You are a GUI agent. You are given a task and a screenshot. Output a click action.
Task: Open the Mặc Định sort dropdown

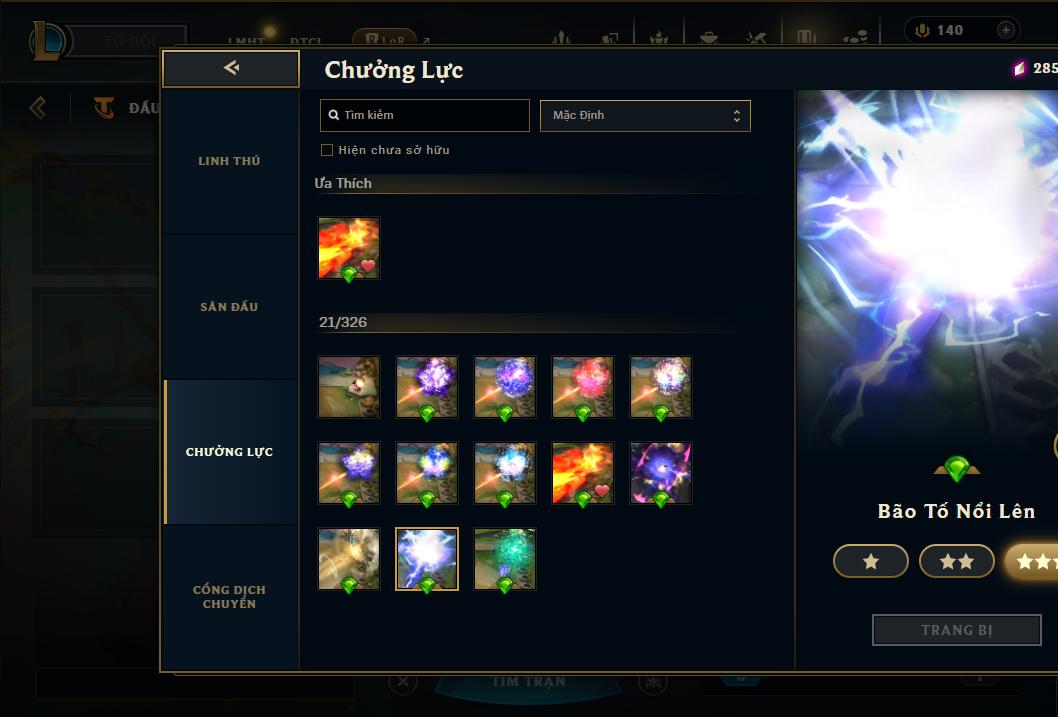pos(645,115)
